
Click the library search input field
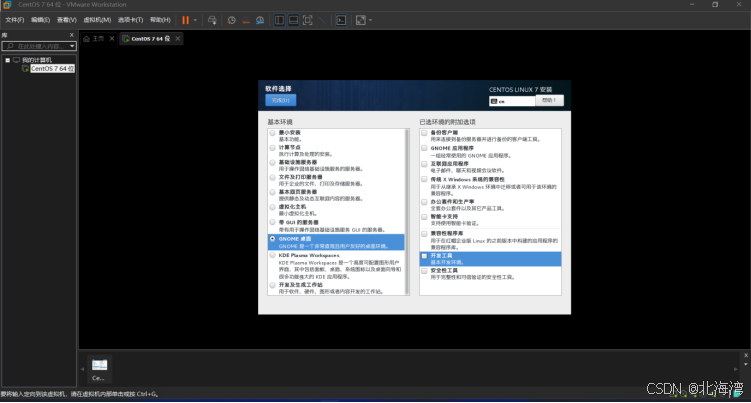[35, 46]
